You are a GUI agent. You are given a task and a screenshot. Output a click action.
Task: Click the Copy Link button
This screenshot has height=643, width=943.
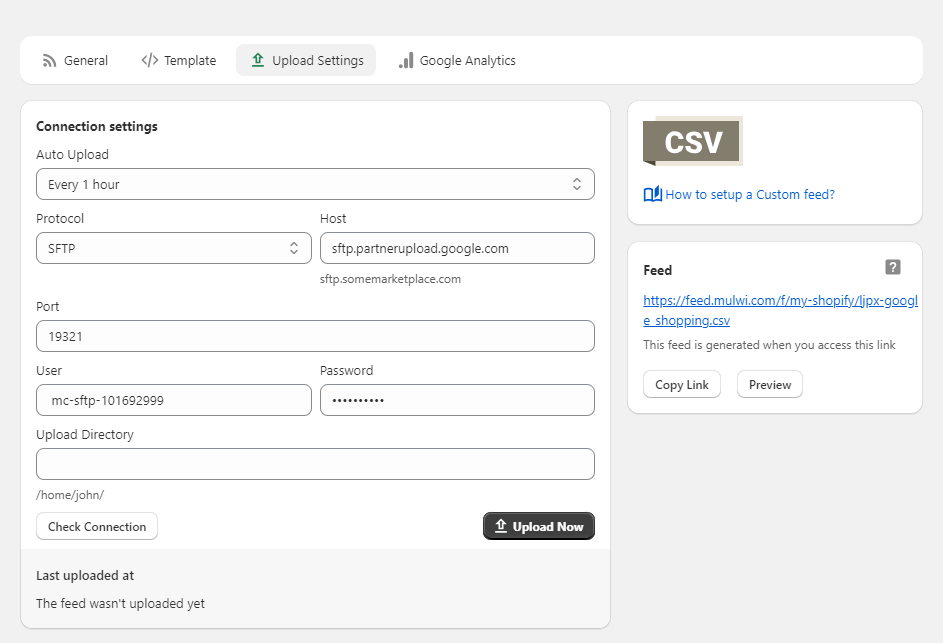coord(681,384)
